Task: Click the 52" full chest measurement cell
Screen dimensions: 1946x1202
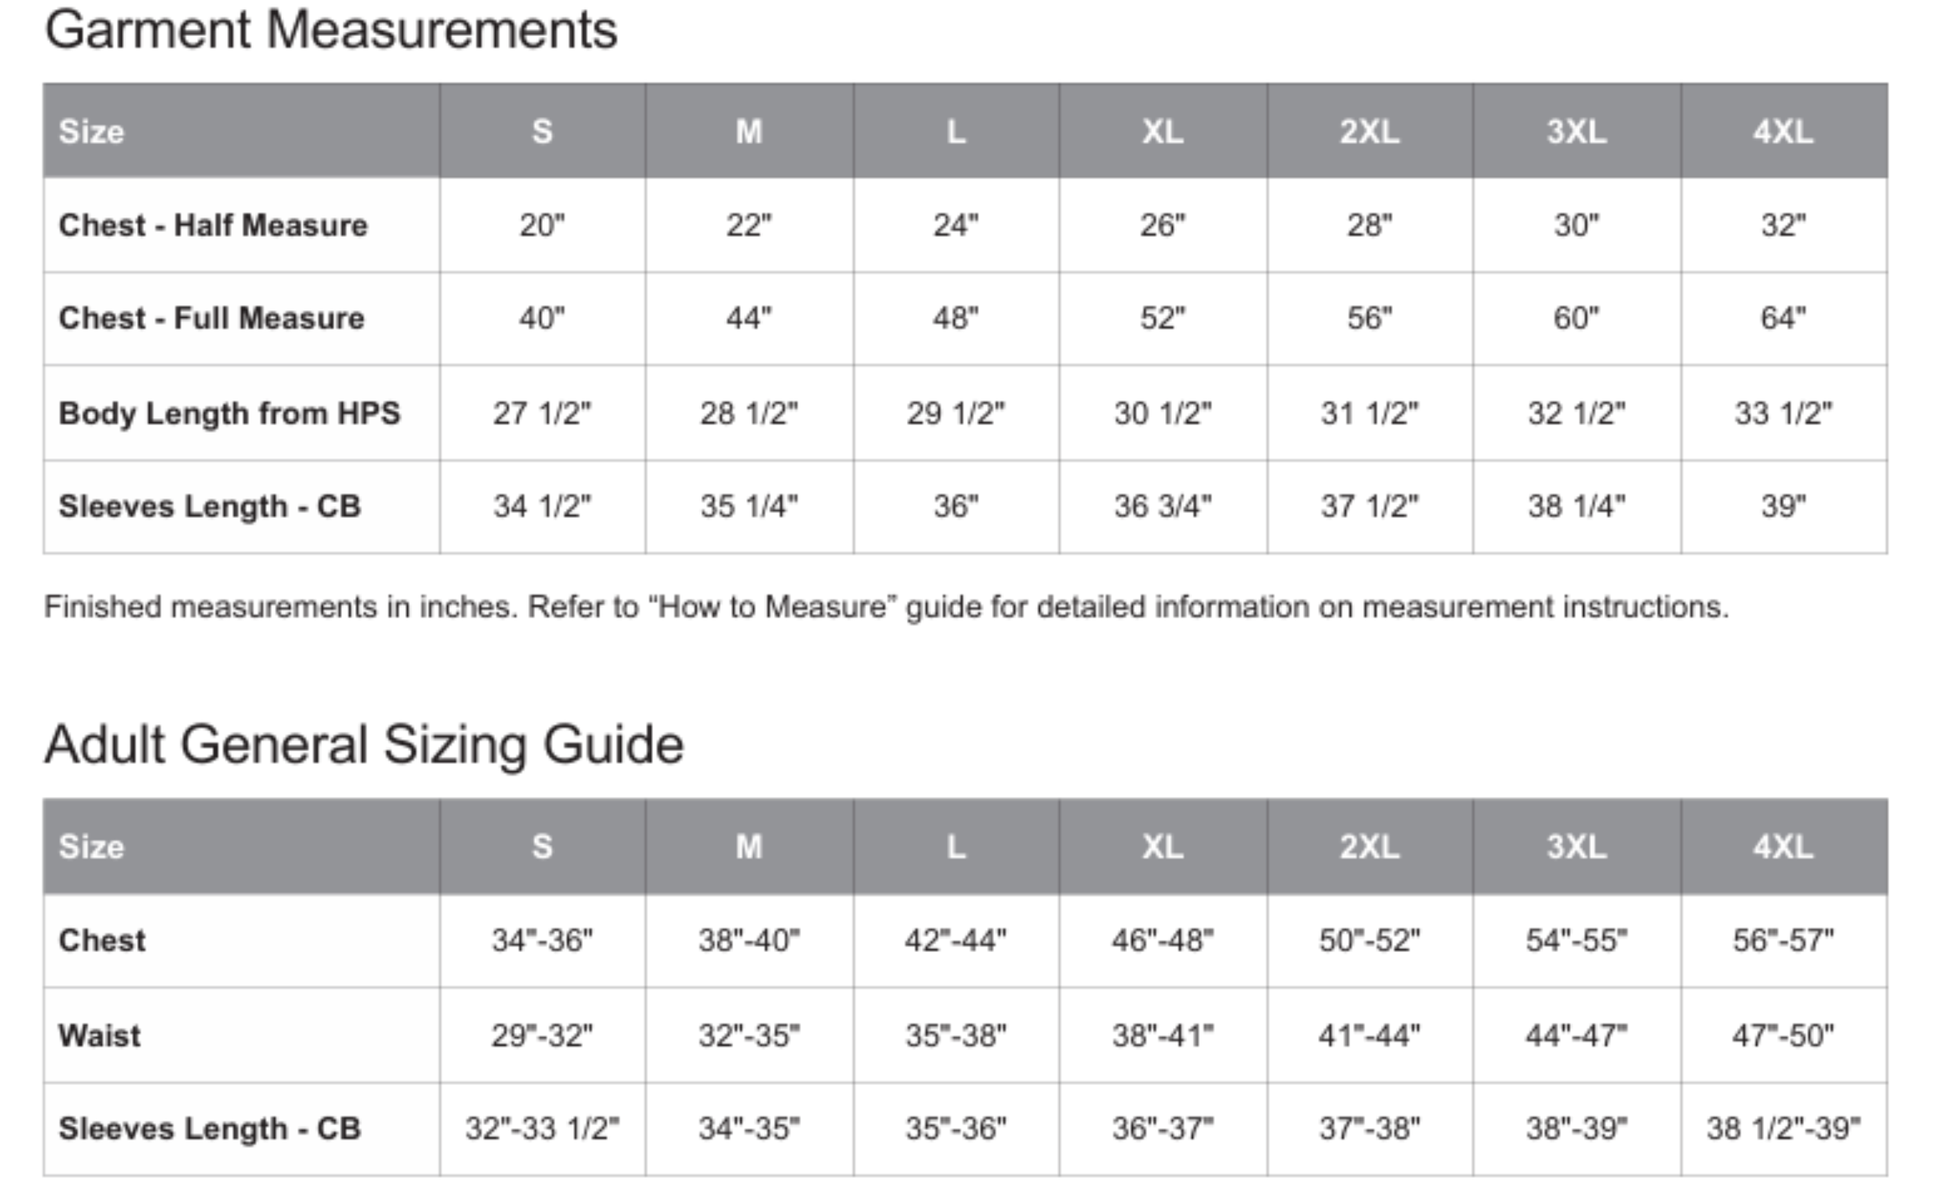Action: [x=1162, y=319]
